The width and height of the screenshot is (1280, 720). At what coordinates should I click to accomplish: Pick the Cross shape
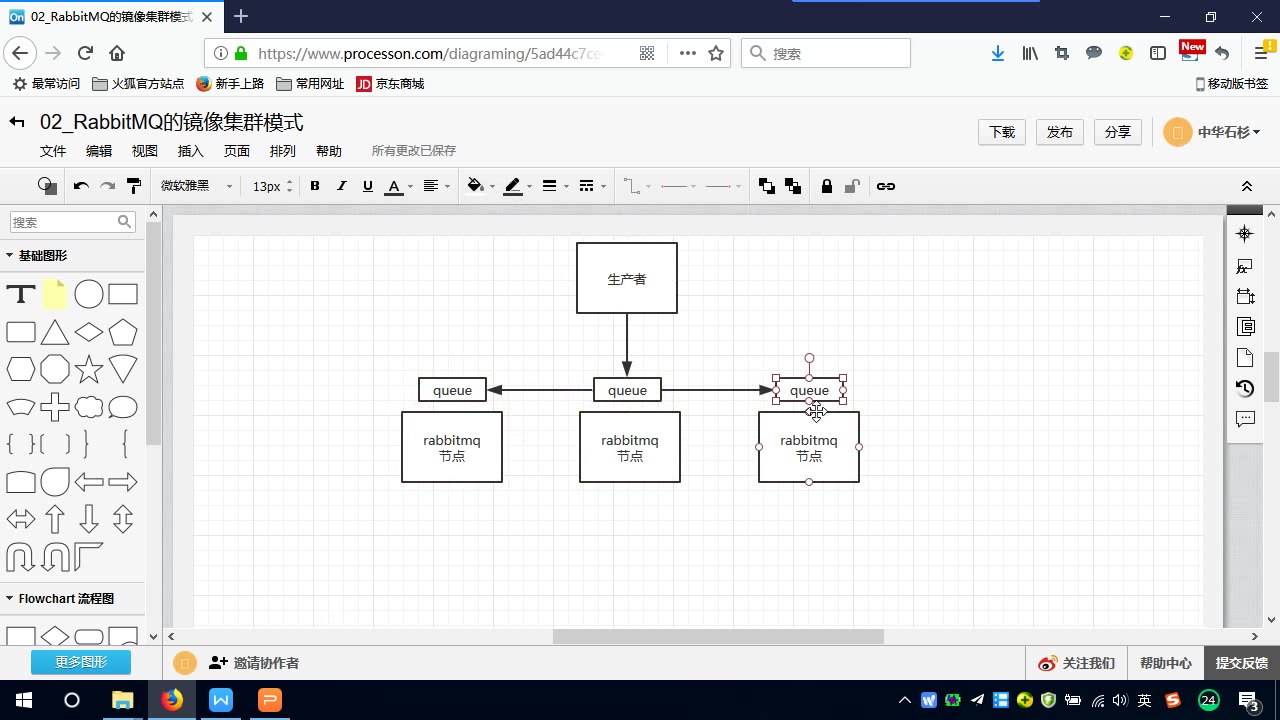click(55, 407)
